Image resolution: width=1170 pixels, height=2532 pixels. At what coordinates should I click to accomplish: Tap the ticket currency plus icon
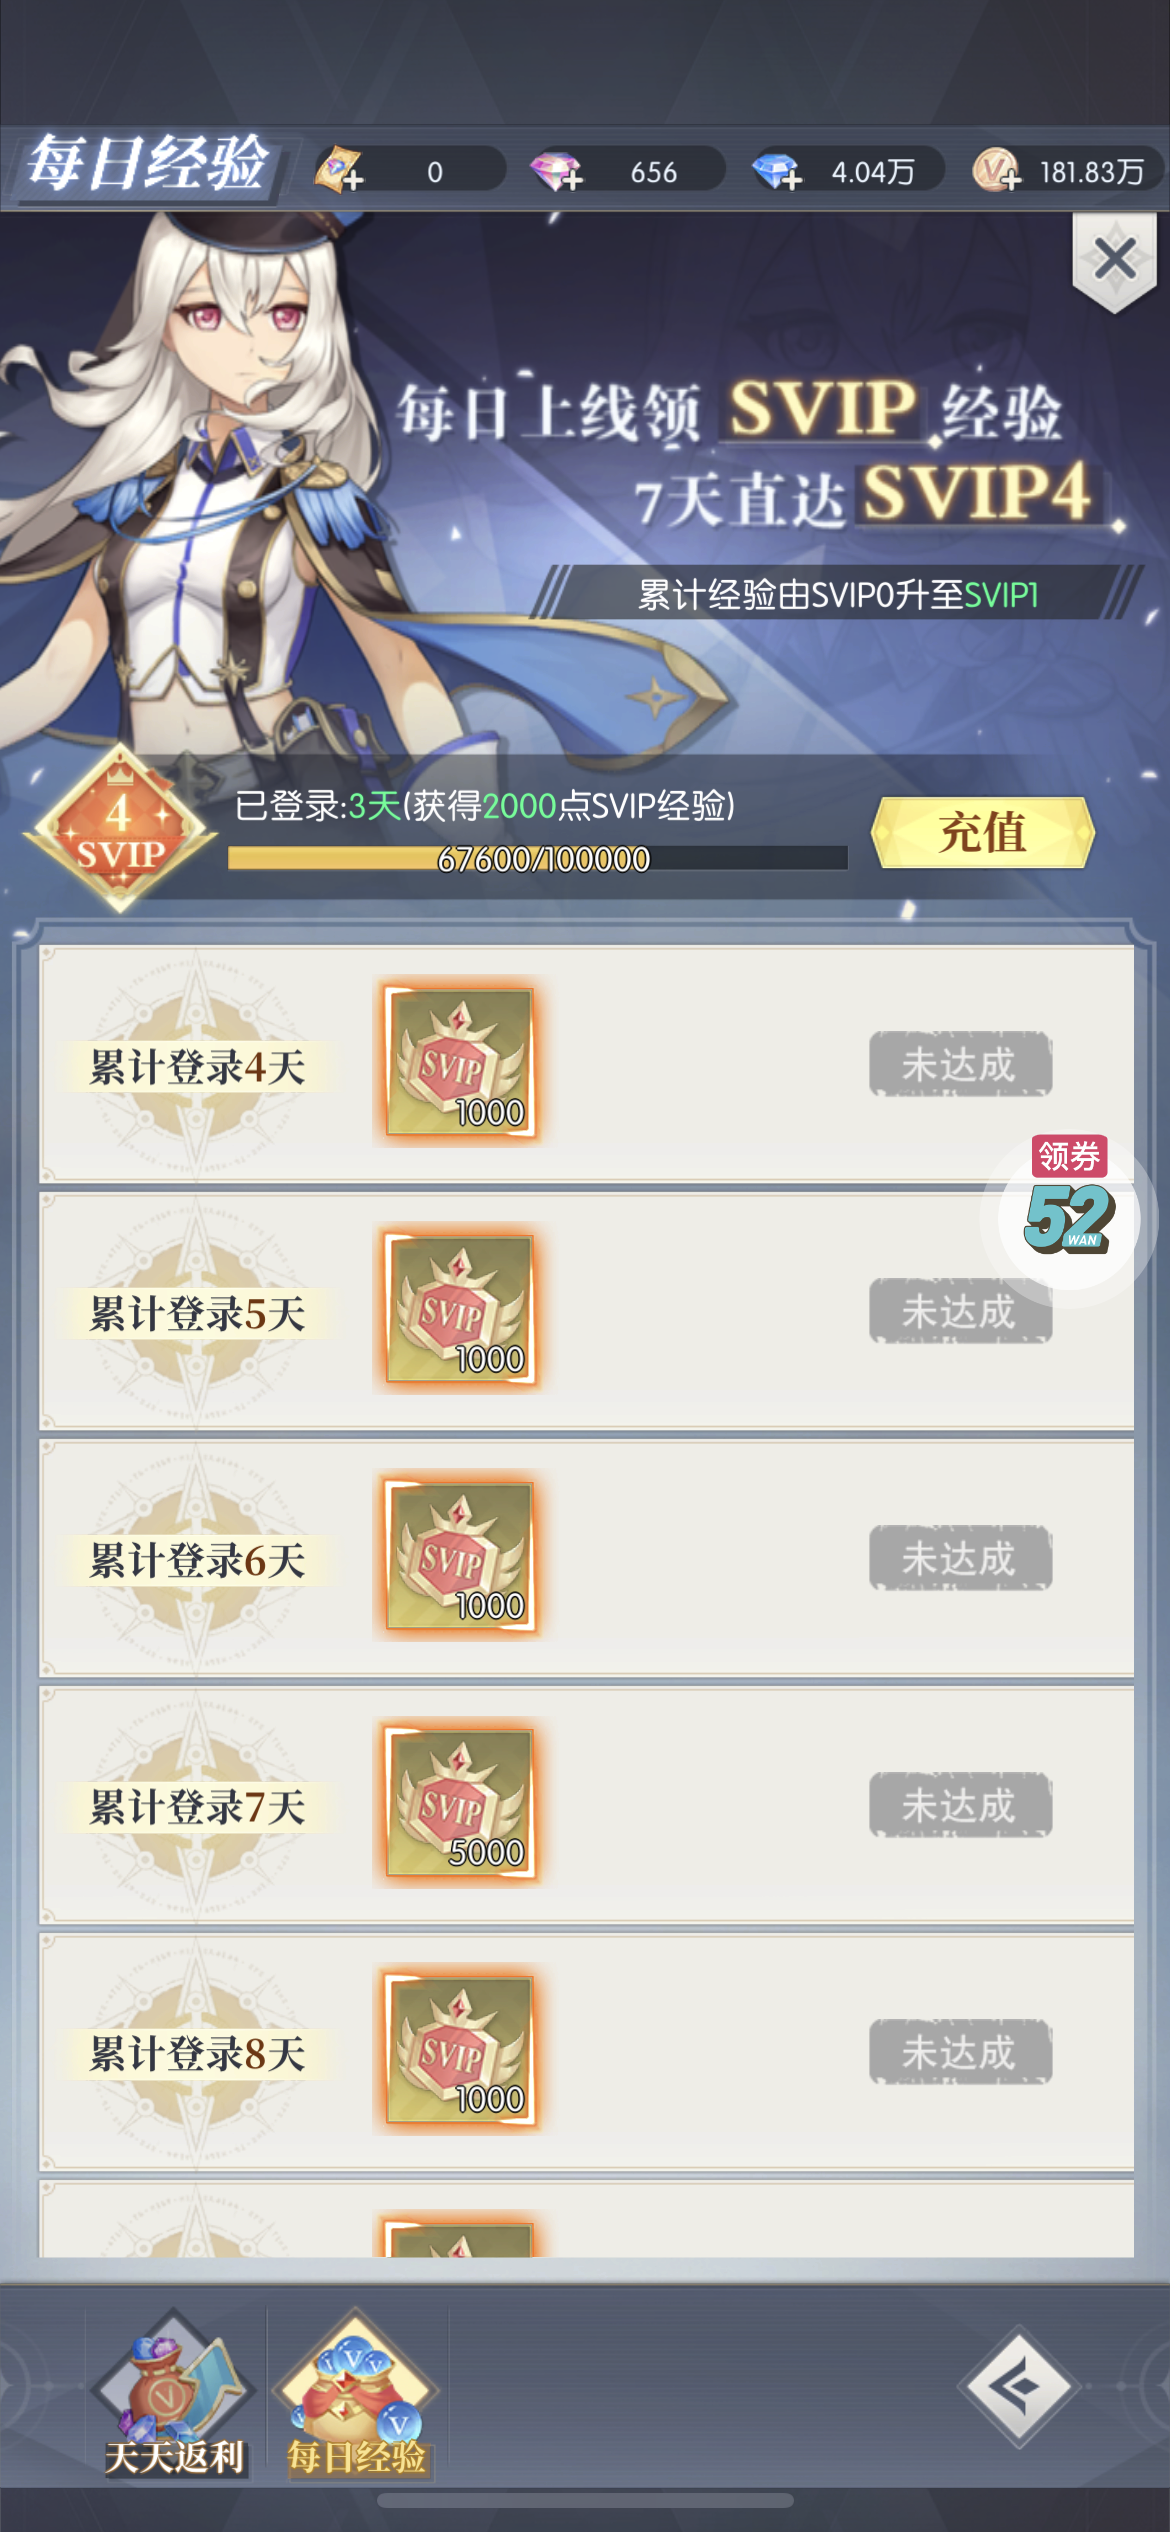(340, 169)
